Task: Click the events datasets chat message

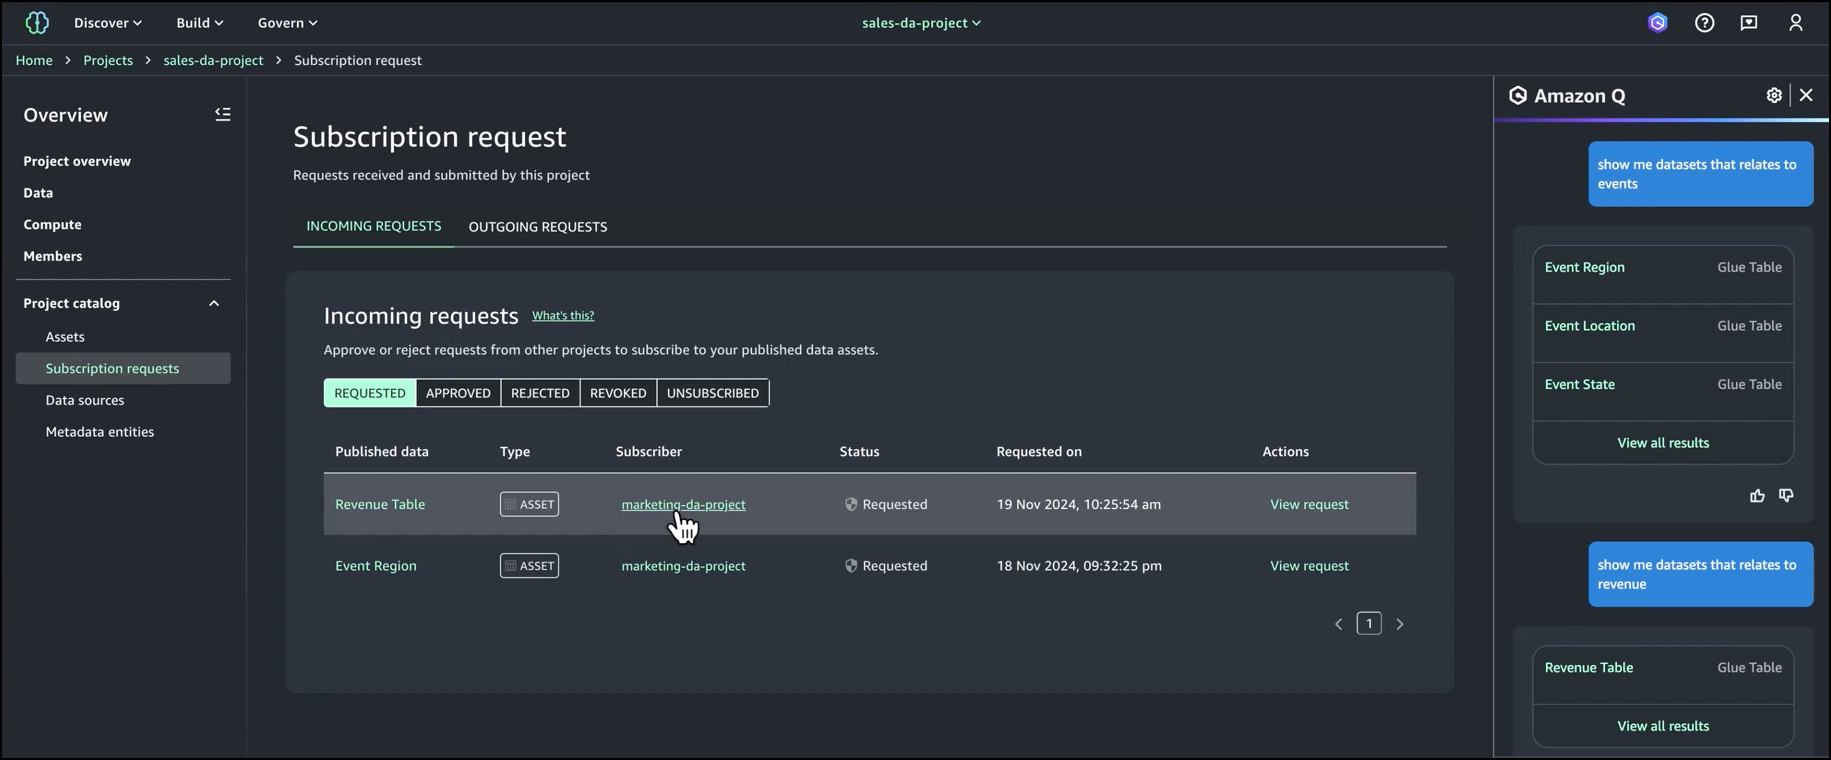Action: point(1700,174)
